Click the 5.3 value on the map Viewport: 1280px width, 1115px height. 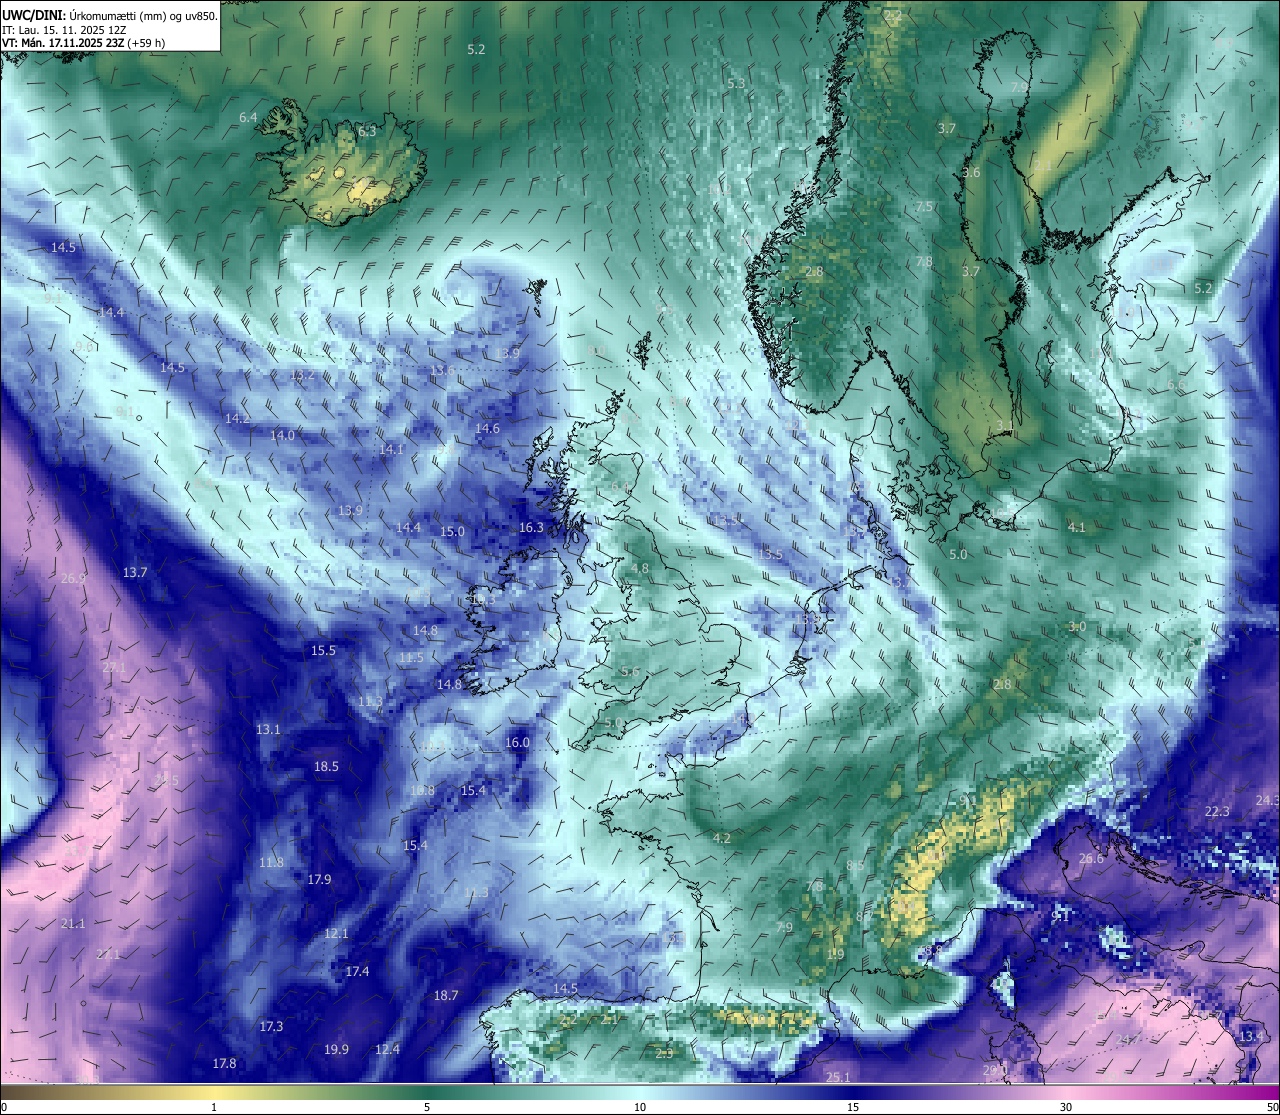736,84
